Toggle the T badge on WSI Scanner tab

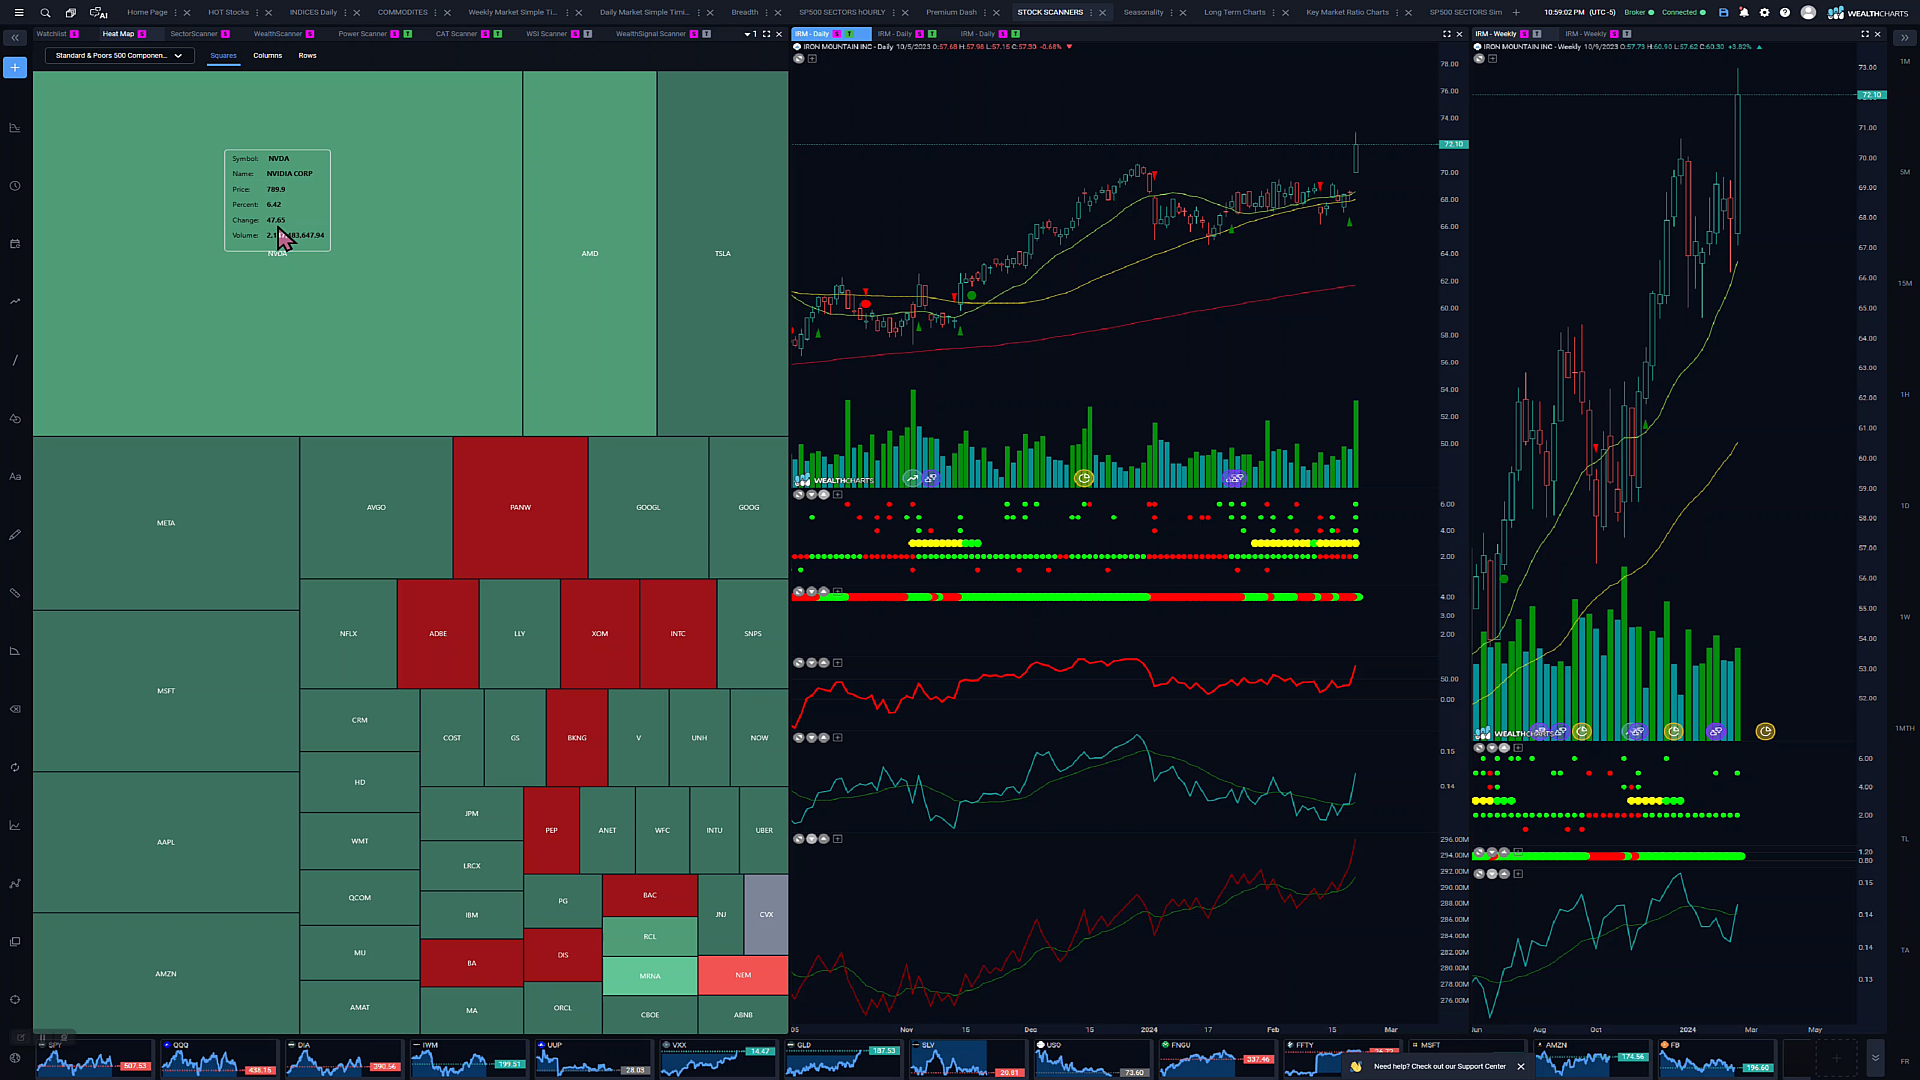[x=588, y=34]
